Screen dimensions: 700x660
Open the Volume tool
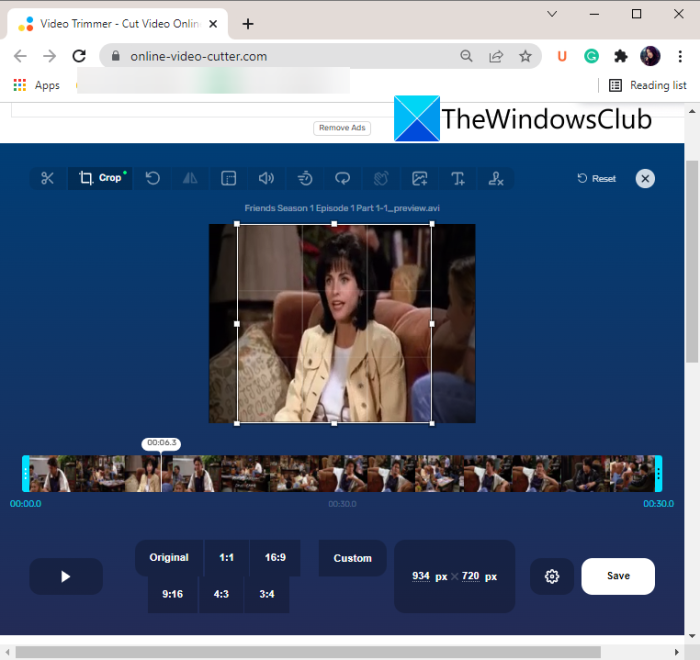click(x=267, y=178)
